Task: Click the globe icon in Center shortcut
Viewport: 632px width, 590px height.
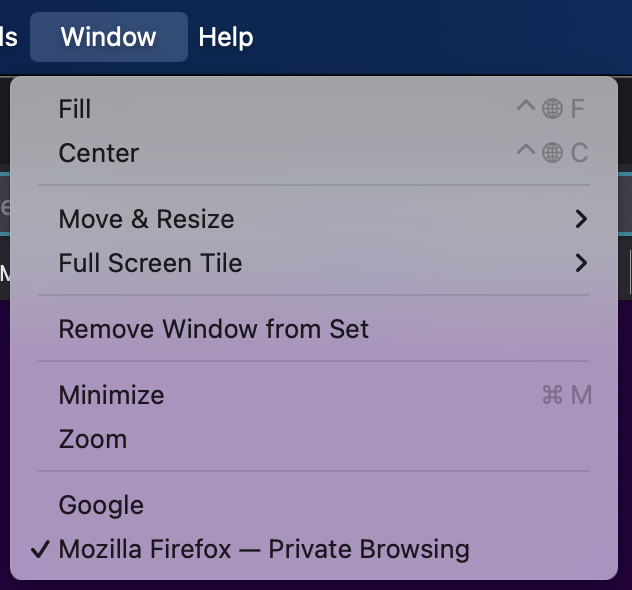Action: coord(552,153)
